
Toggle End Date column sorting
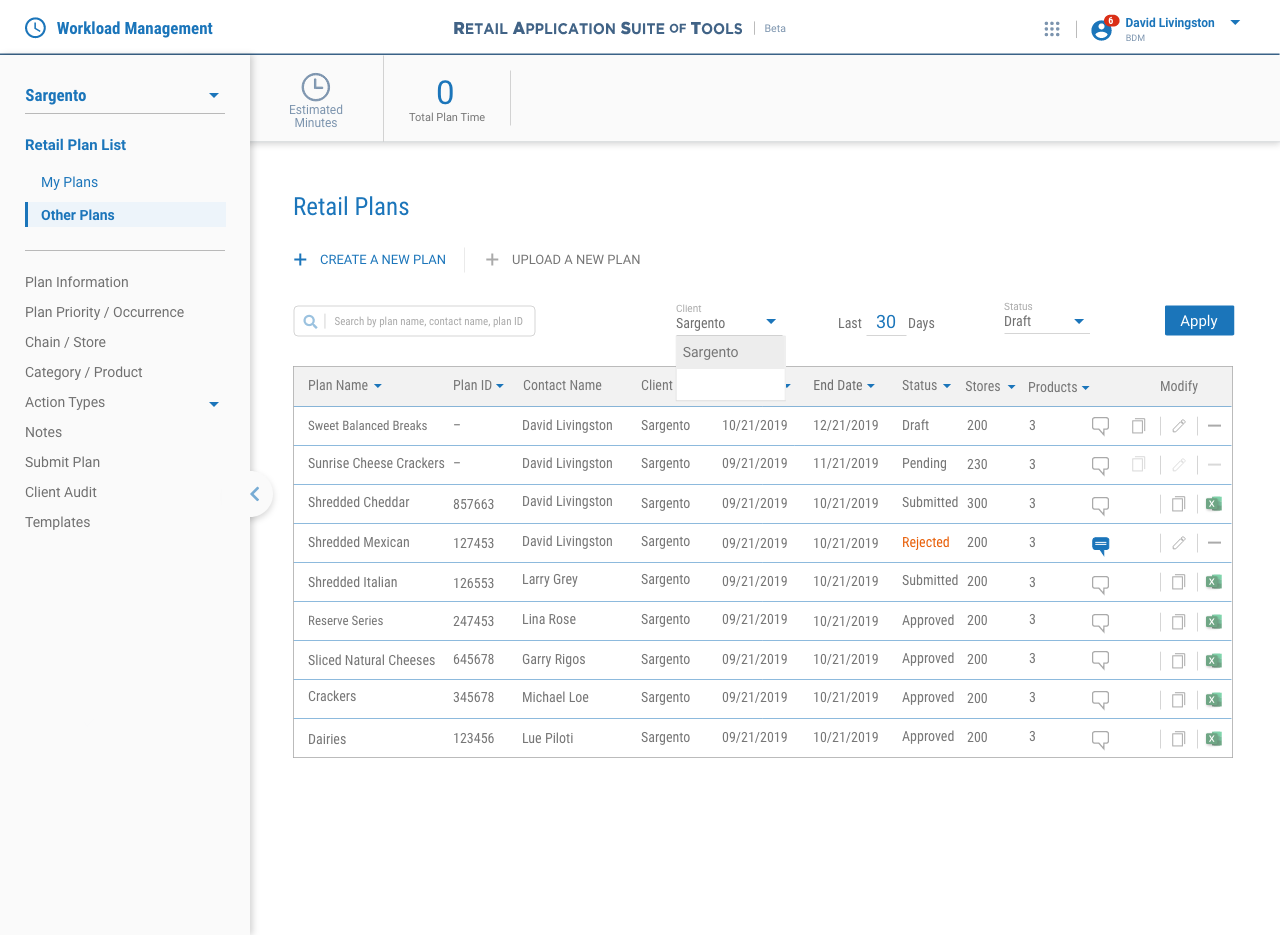[x=872, y=385]
